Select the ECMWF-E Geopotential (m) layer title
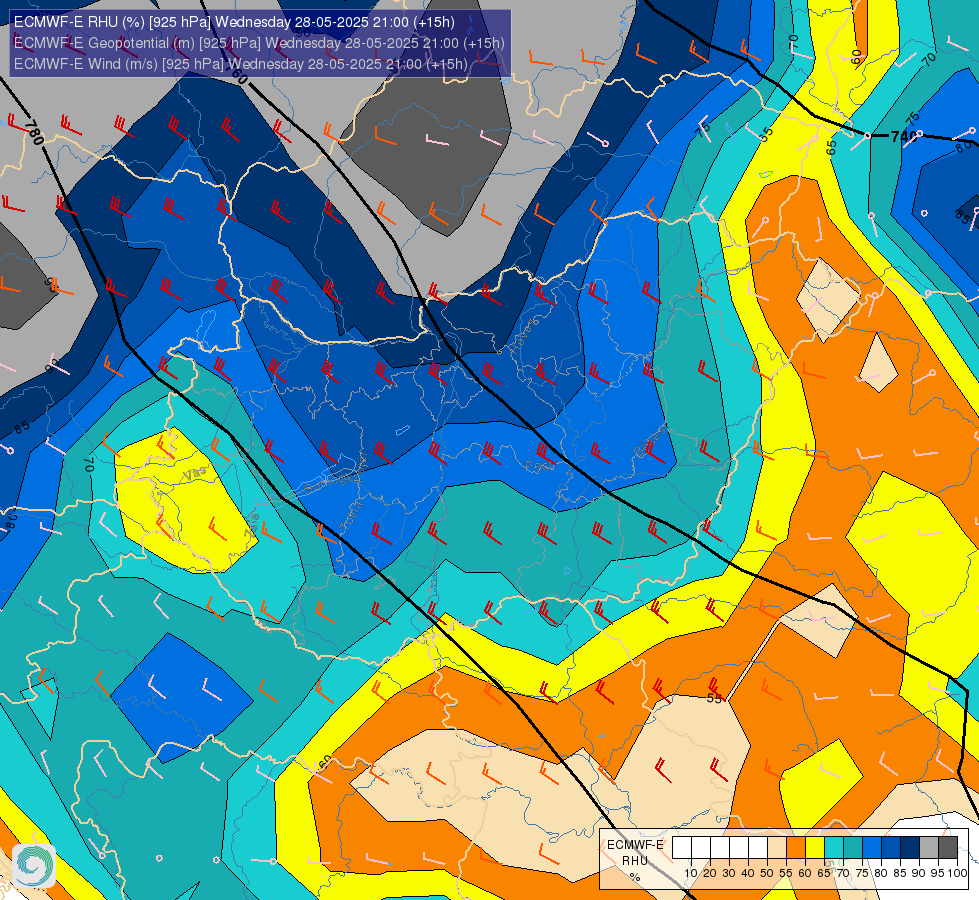The width and height of the screenshot is (979, 900). click(259, 43)
